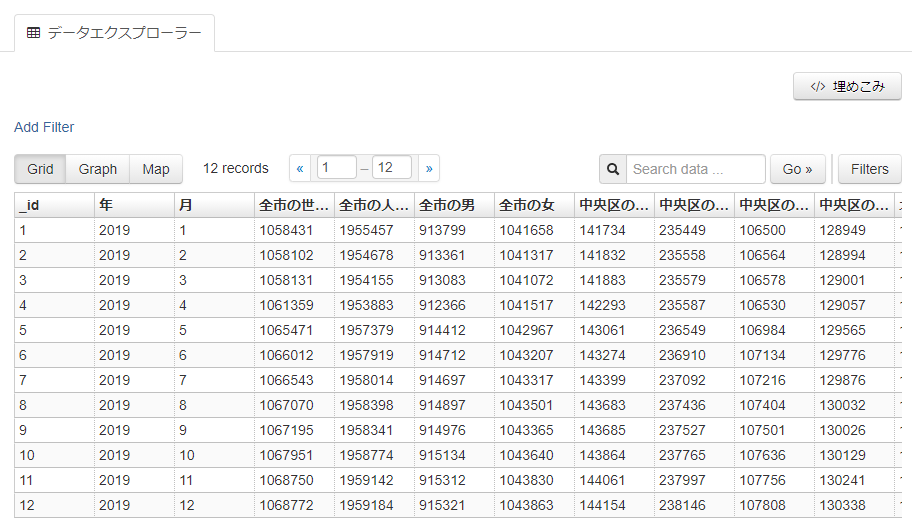Select cell 913083 in row 3
The width and height of the screenshot is (912, 525).
click(x=454, y=280)
